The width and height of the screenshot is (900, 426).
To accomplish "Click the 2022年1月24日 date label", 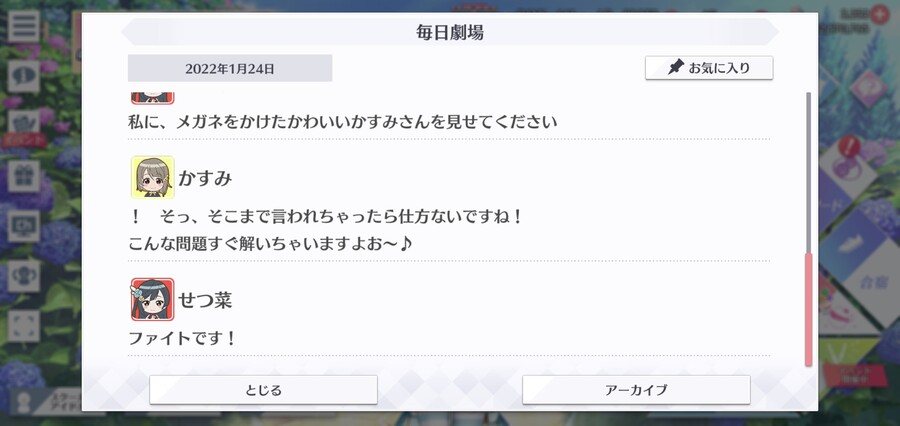I will click(x=230, y=68).
